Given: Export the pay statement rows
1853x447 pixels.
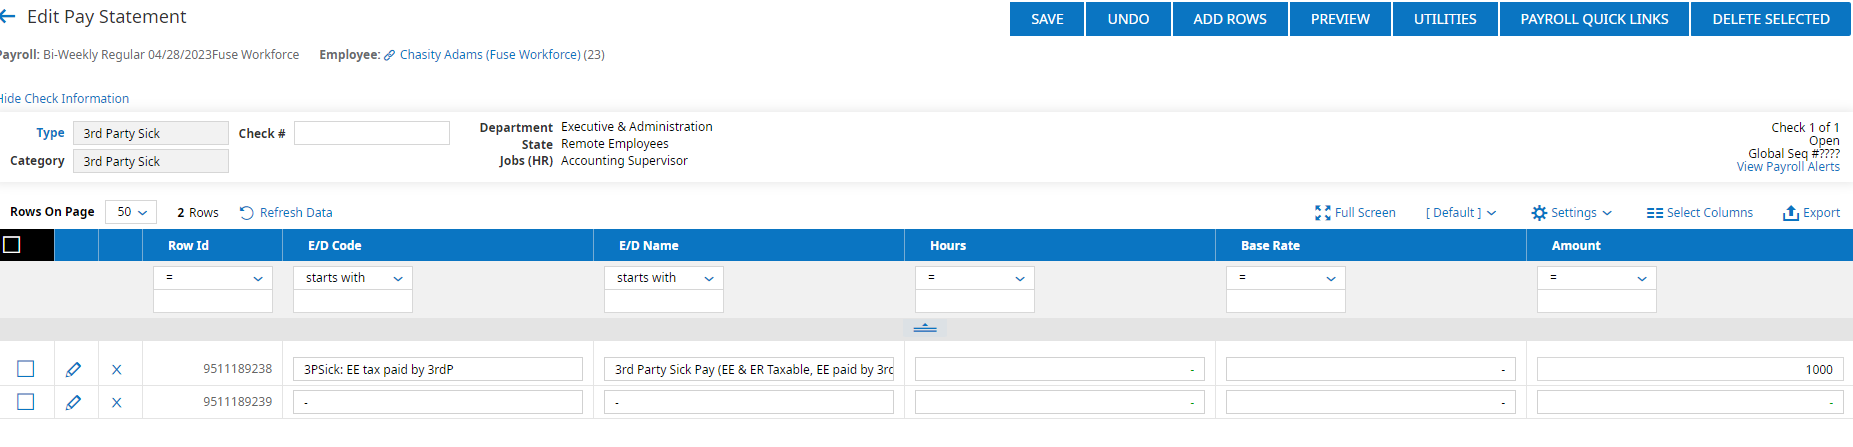Looking at the screenshot, I should [1811, 213].
